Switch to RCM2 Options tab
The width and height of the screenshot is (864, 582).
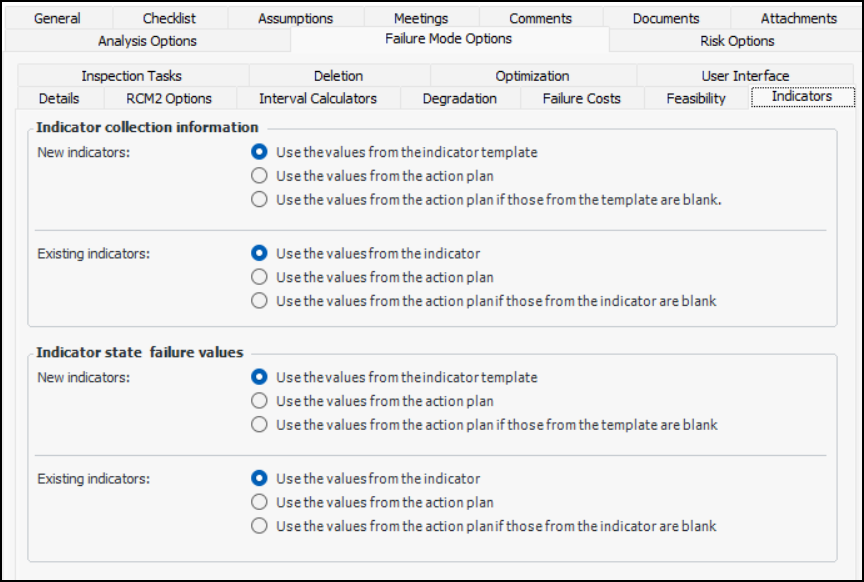point(169,98)
